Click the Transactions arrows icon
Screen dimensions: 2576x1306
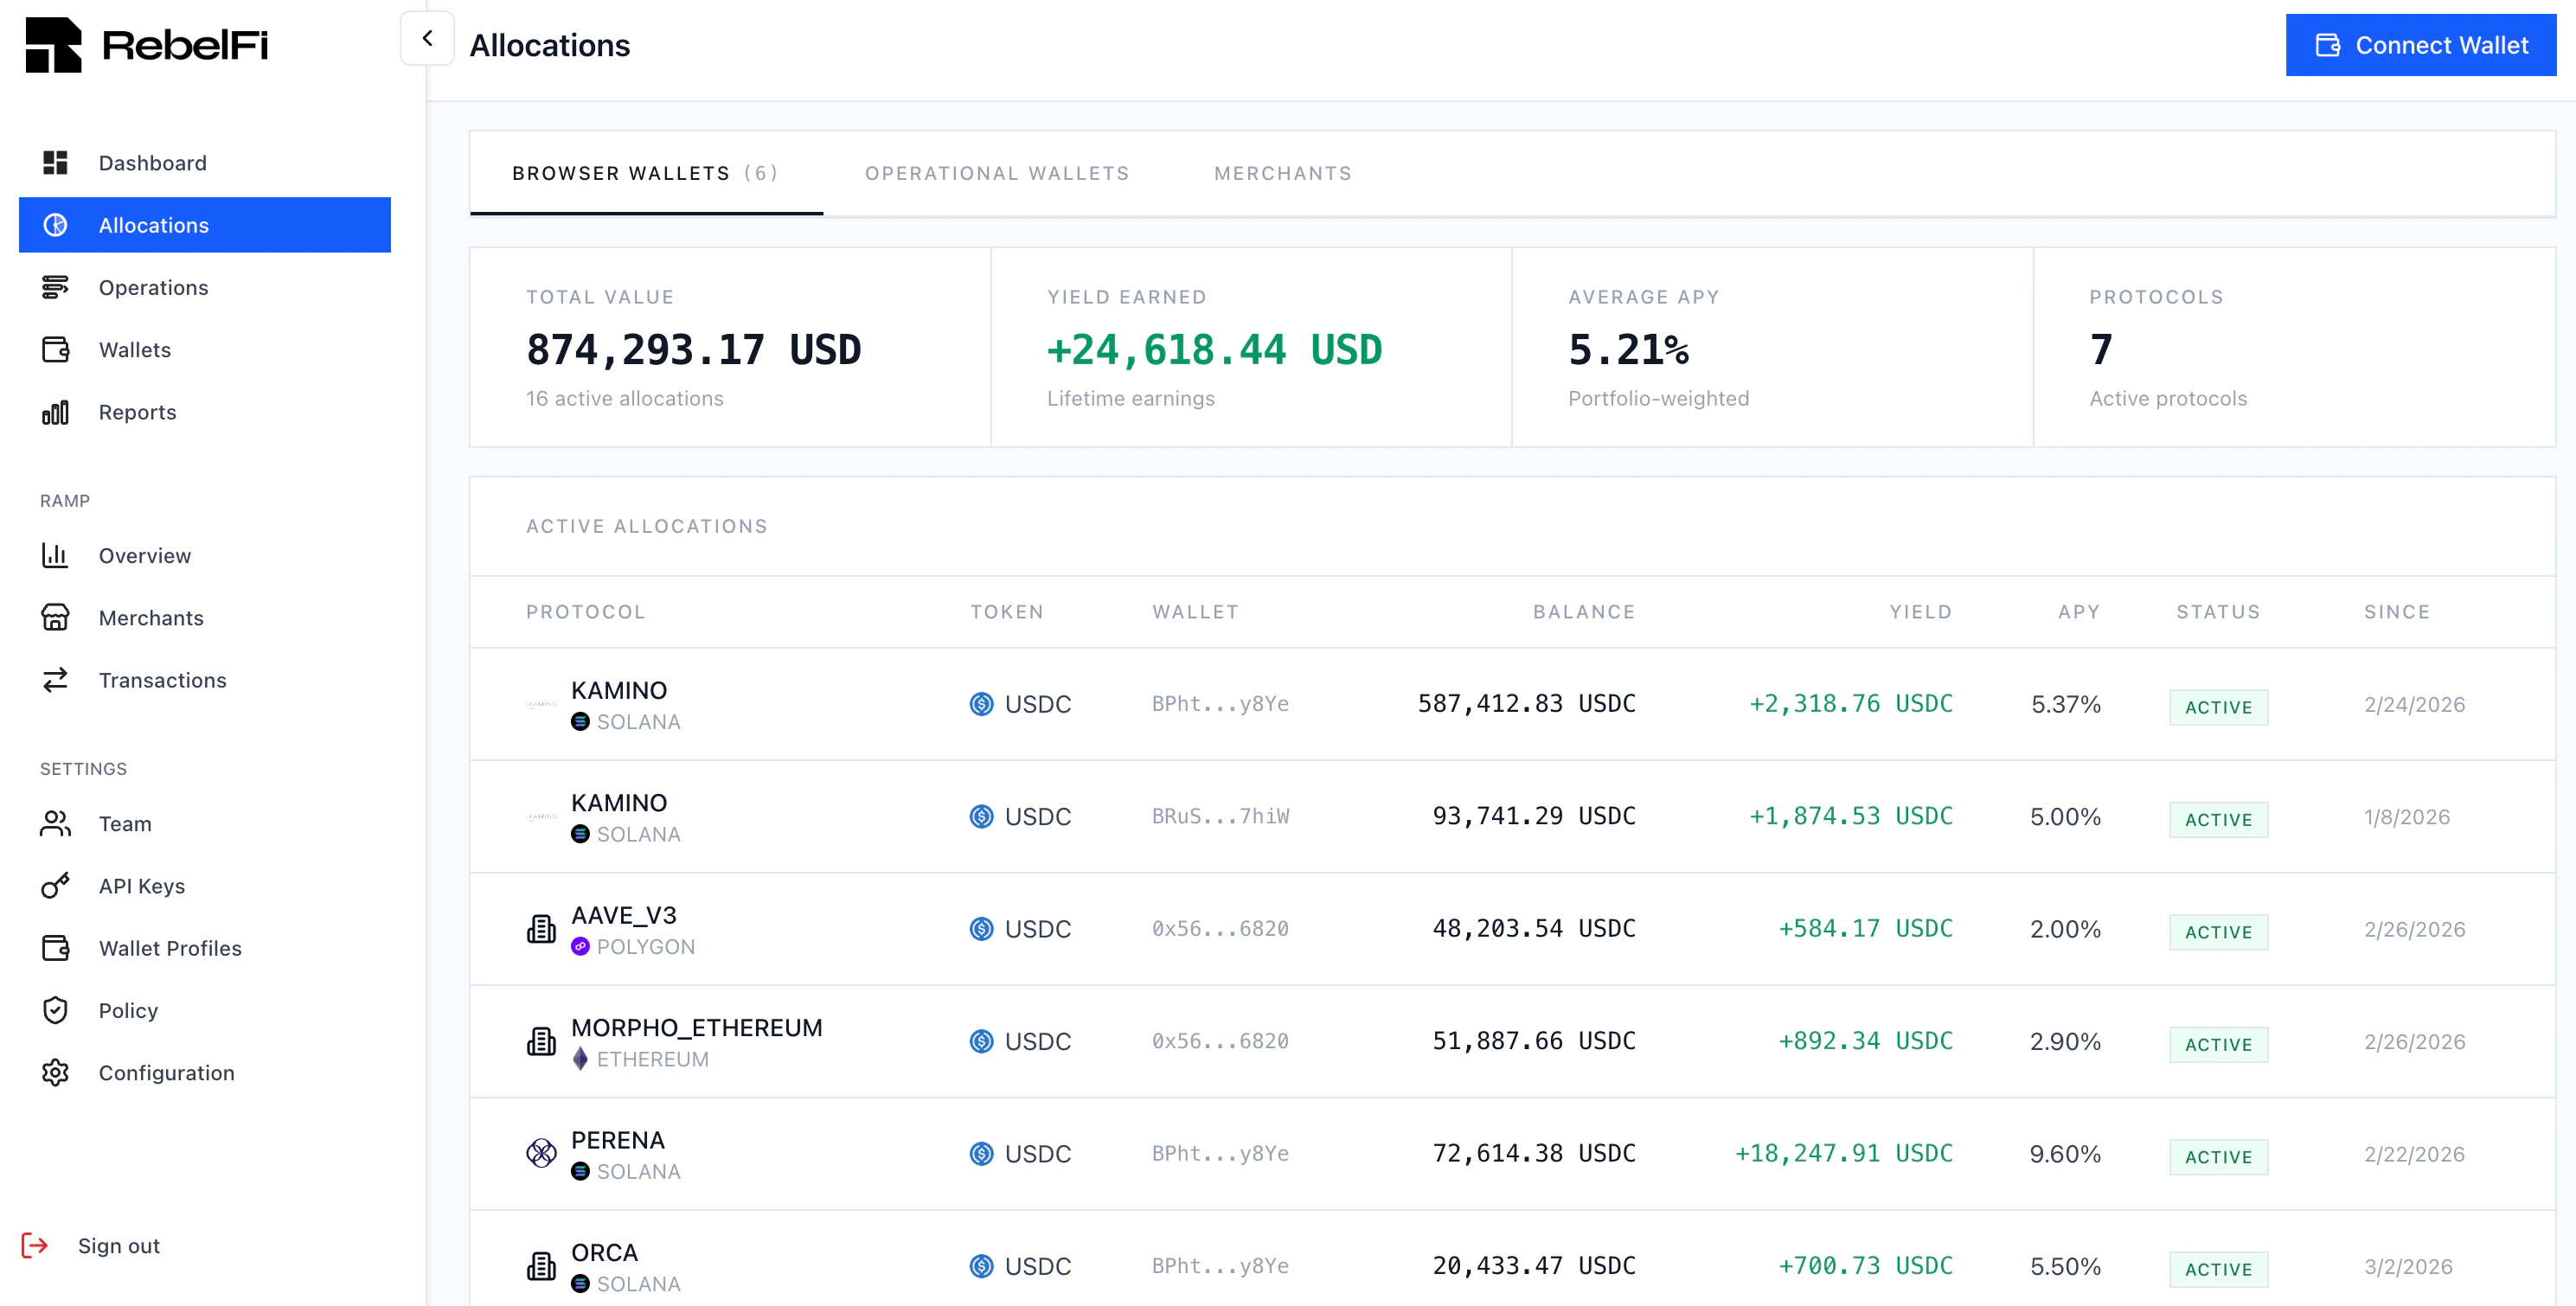pos(55,680)
